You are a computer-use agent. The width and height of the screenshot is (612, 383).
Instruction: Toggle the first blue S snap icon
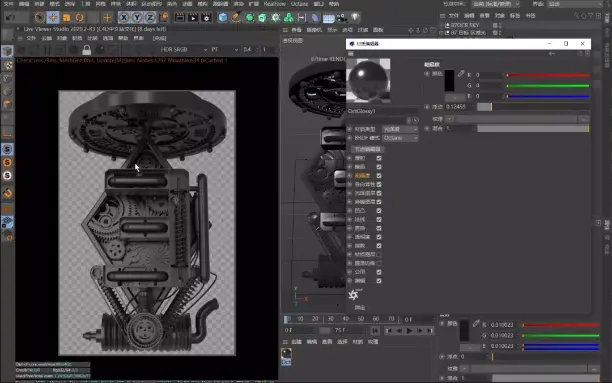tap(7, 149)
